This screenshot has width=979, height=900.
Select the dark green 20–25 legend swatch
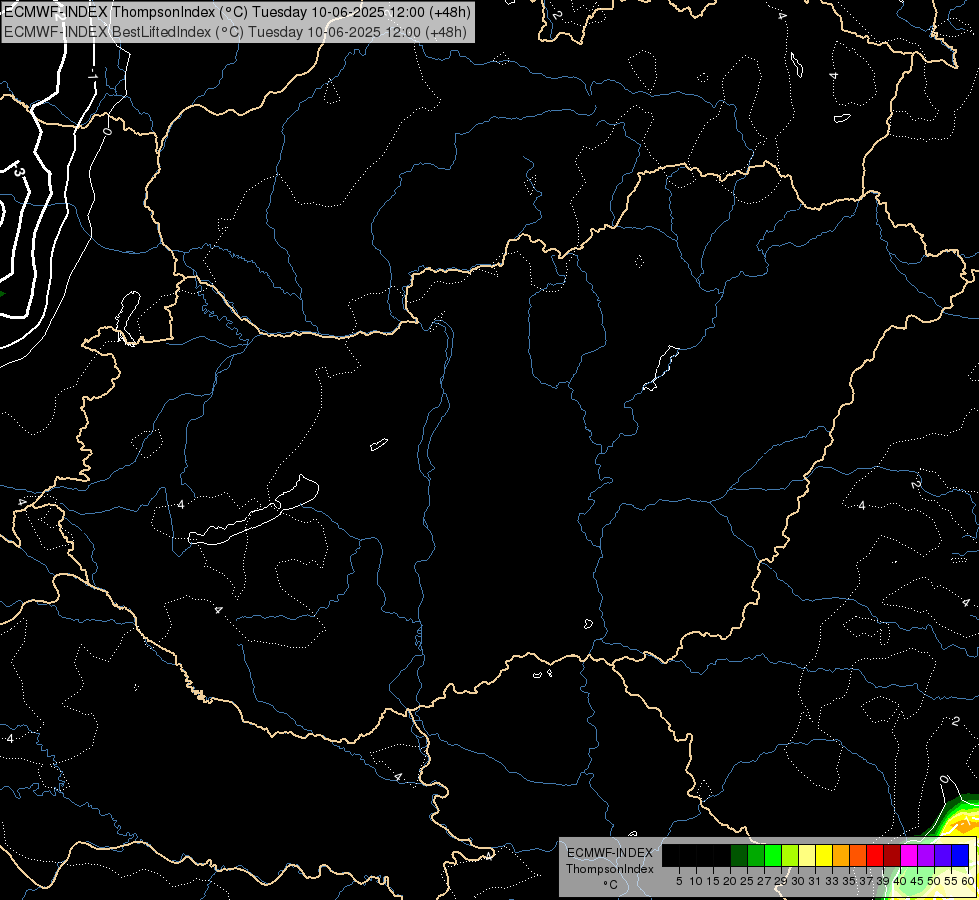coord(739,855)
